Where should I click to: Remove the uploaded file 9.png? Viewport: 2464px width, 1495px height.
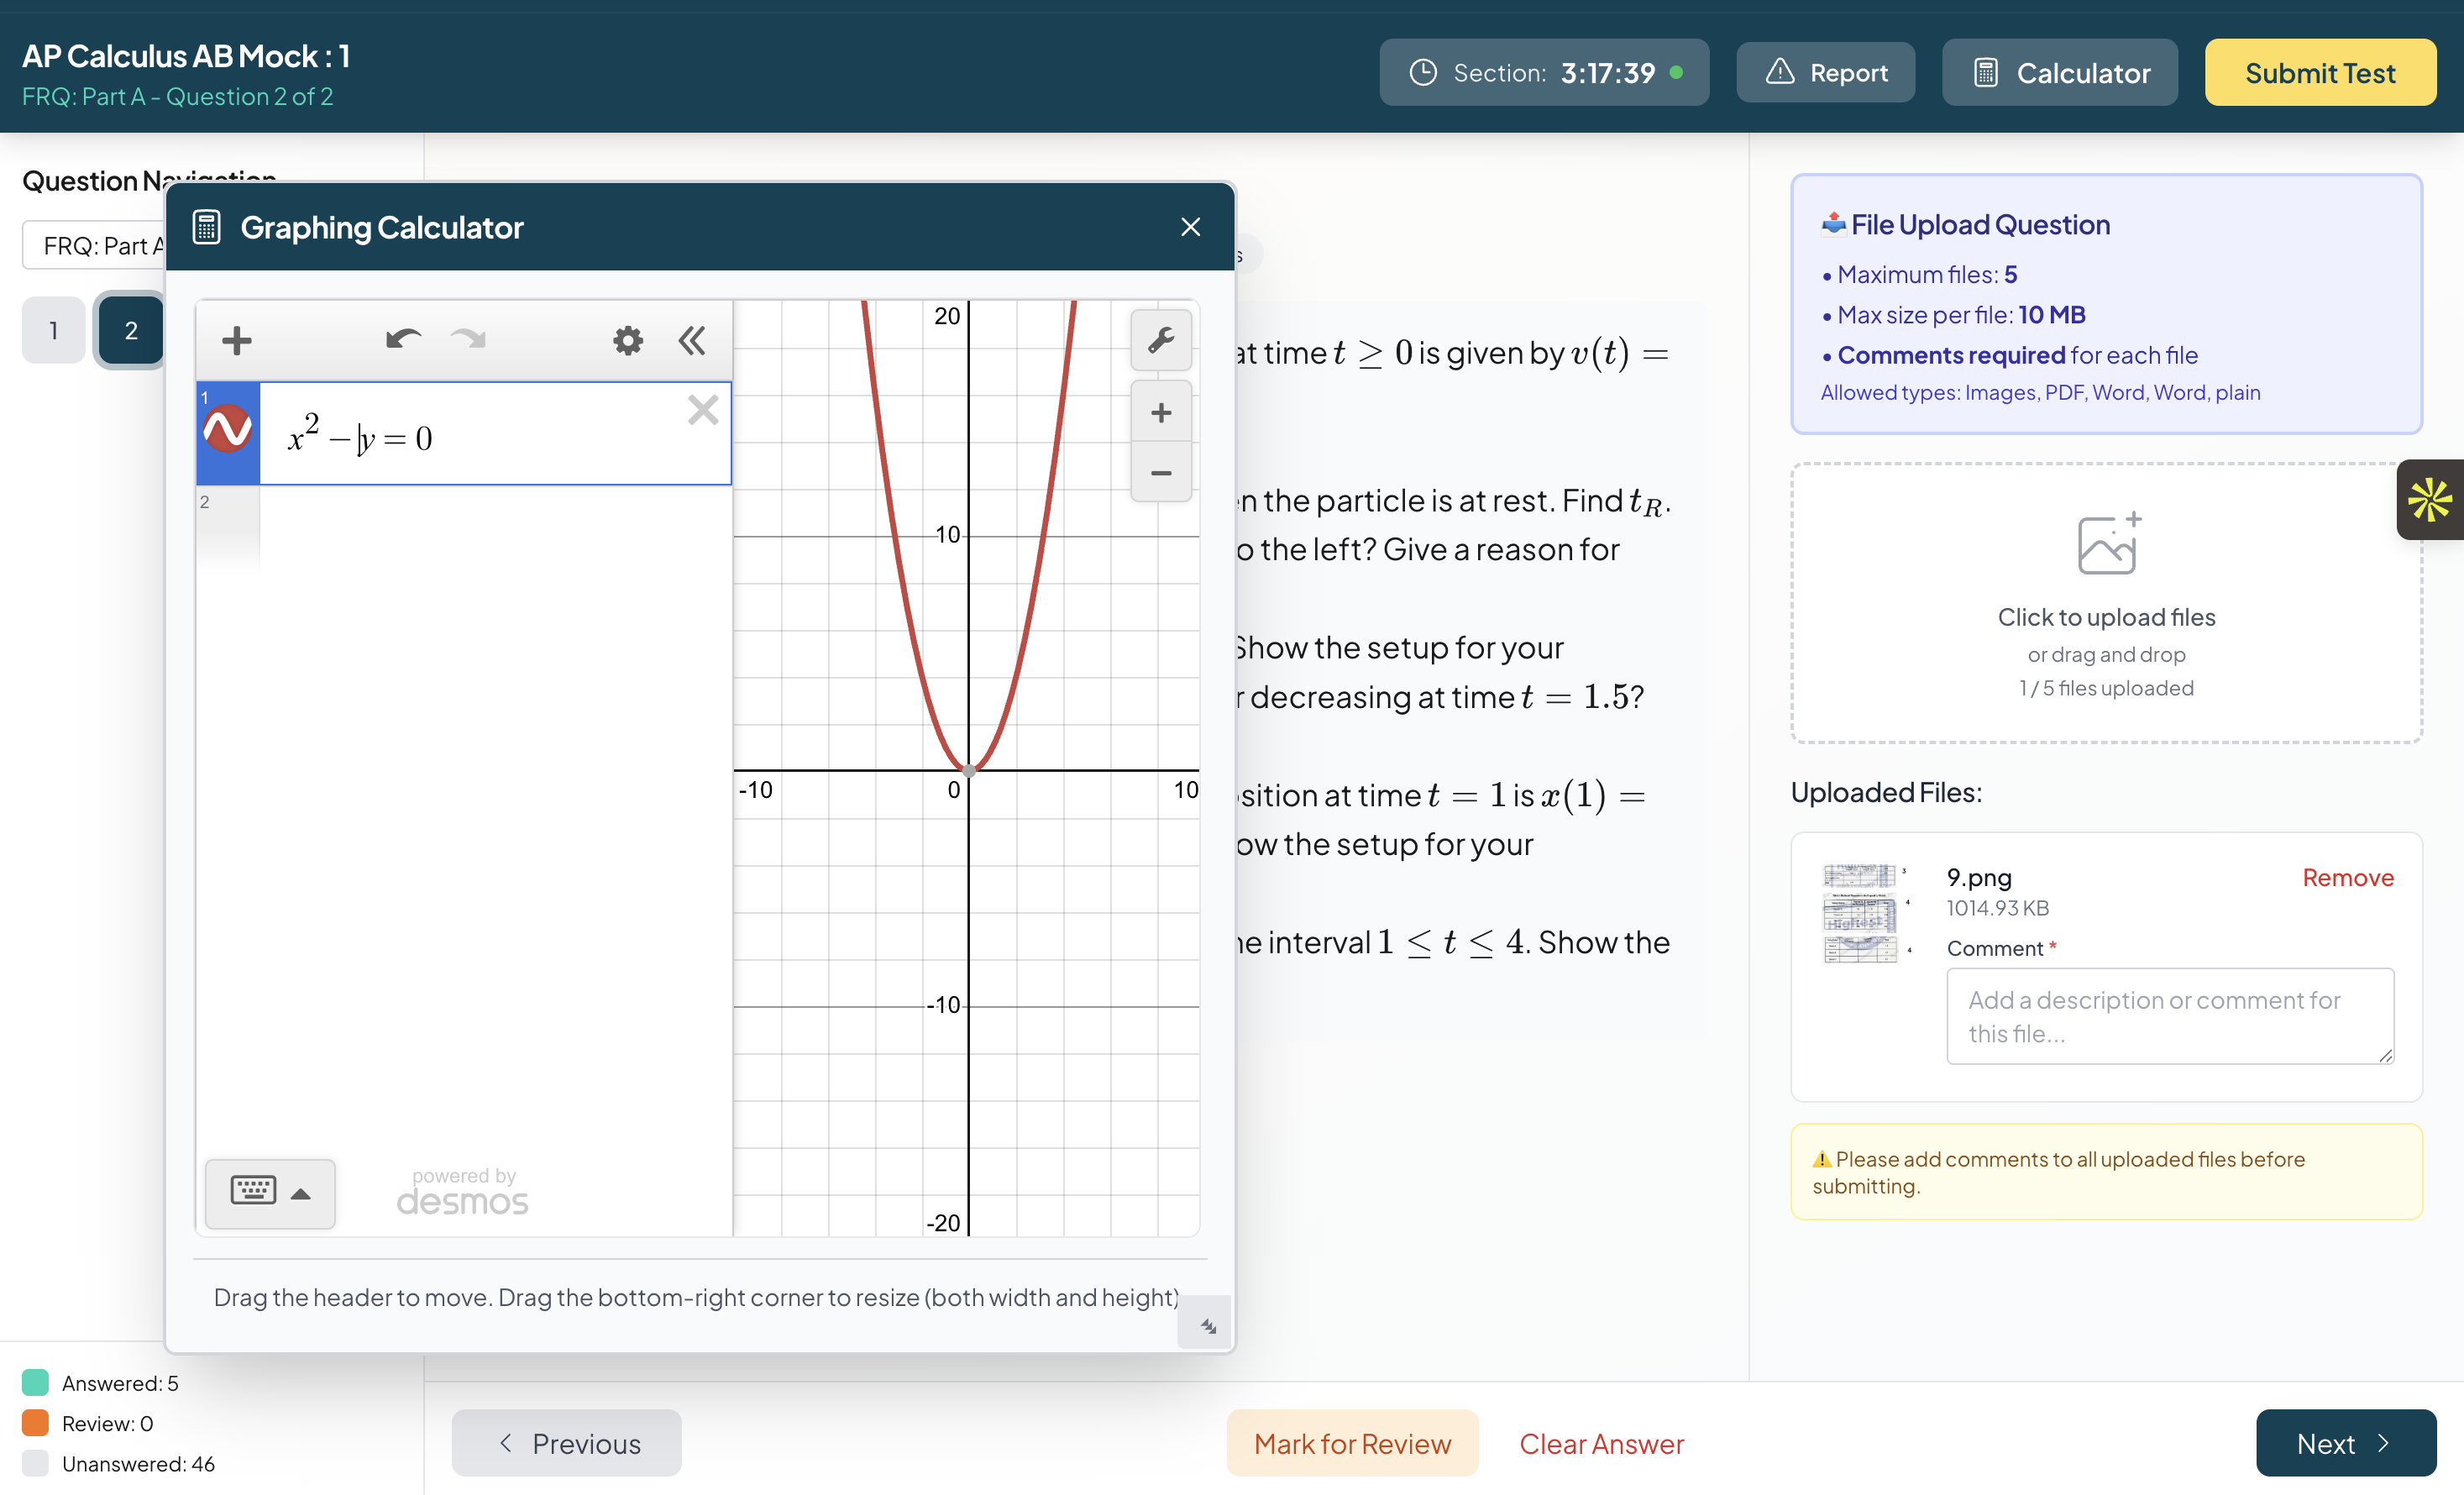(x=2347, y=877)
